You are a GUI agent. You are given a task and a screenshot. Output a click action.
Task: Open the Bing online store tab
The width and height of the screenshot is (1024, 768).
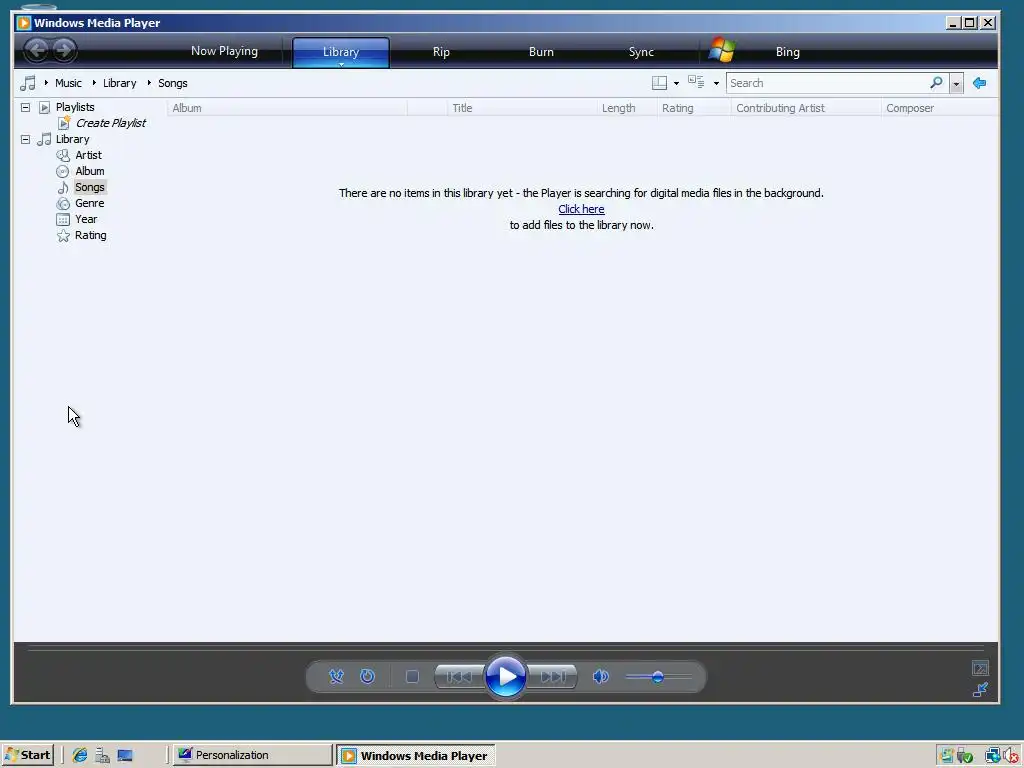788,52
